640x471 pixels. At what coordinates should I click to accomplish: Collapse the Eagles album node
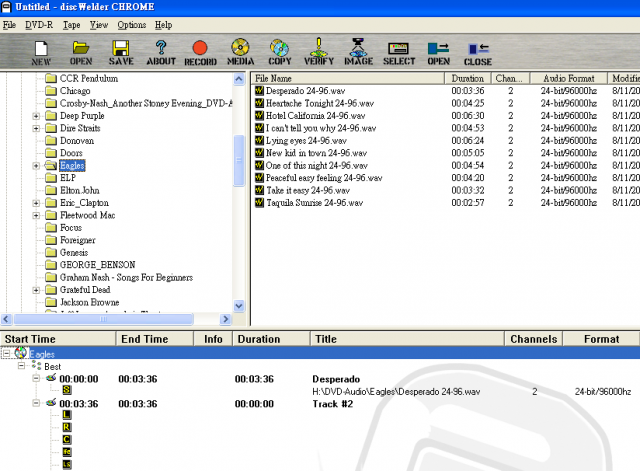click(x=7, y=353)
